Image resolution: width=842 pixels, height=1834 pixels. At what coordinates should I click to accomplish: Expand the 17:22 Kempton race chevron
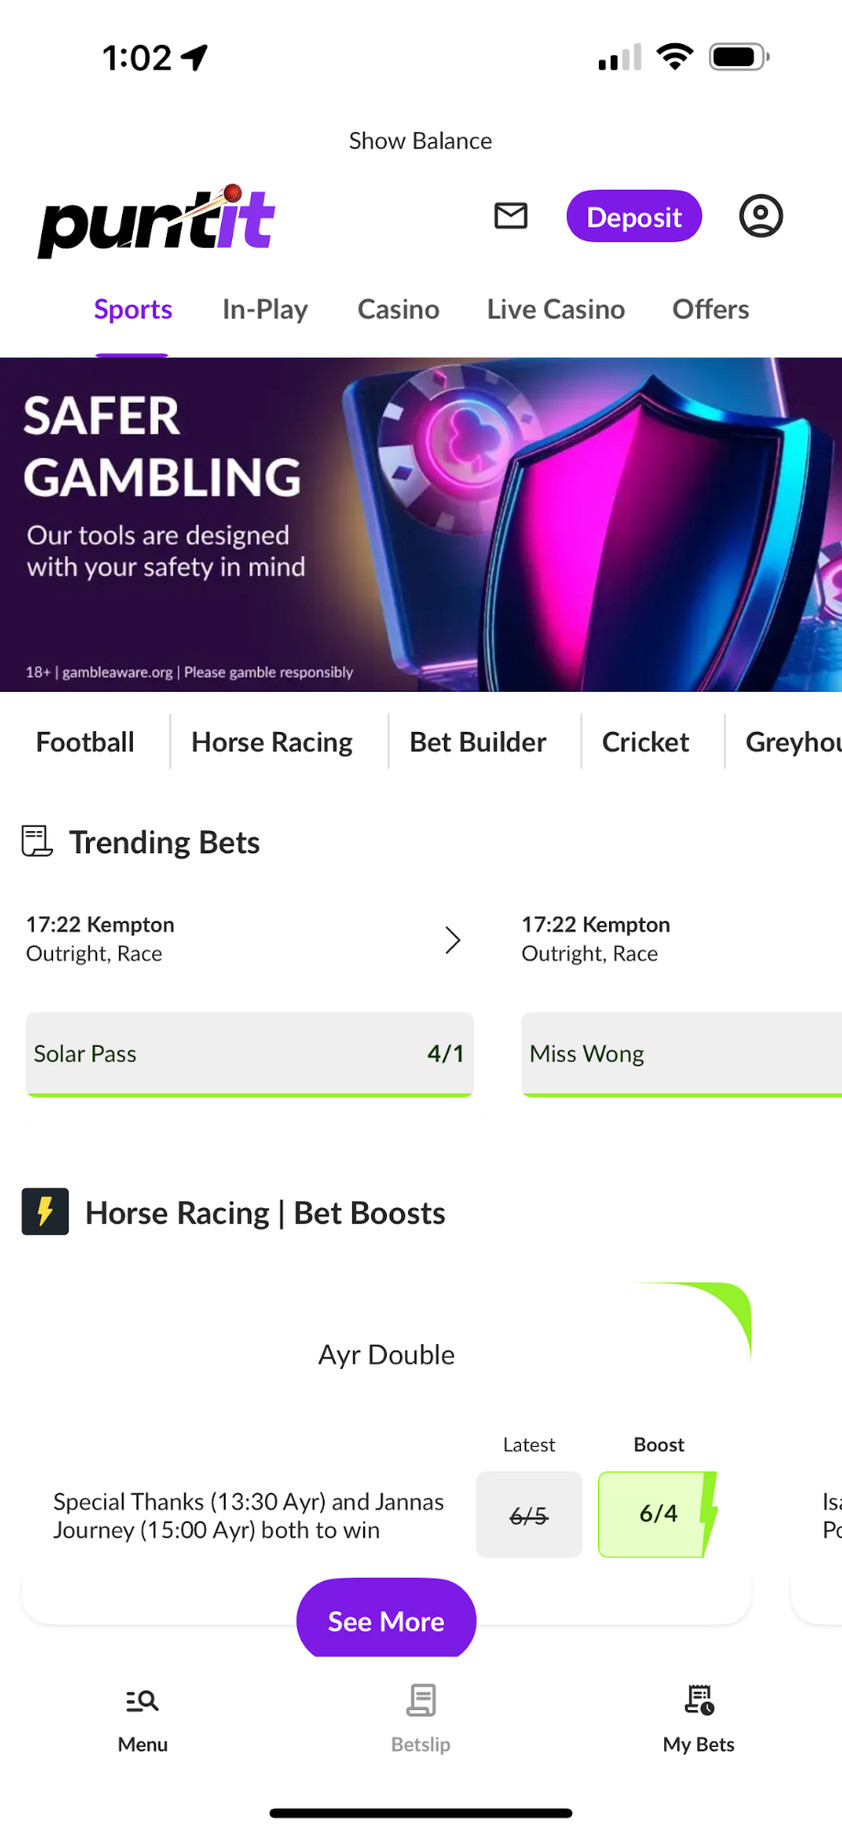coord(452,940)
